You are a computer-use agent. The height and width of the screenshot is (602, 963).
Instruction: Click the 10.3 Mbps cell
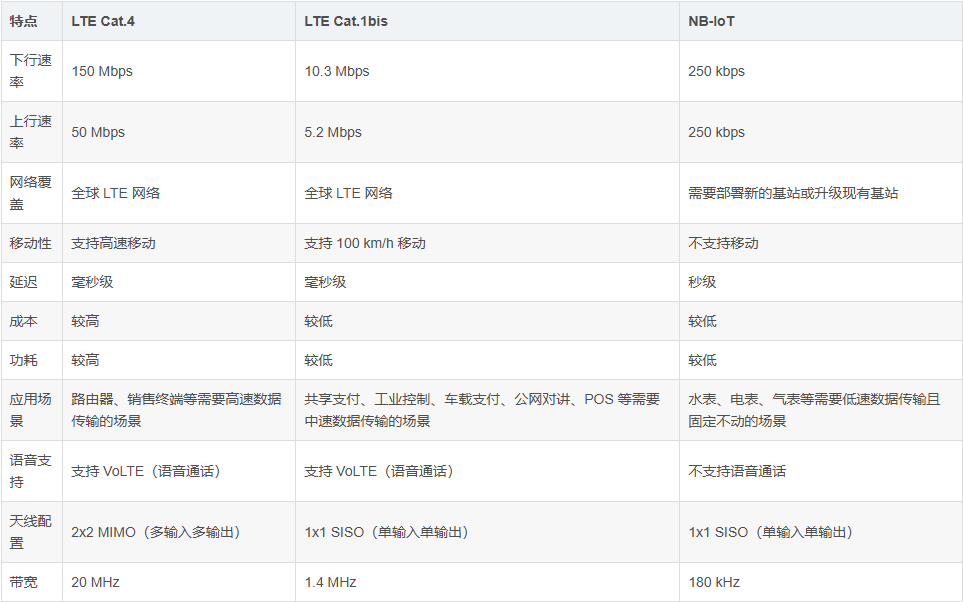point(337,71)
